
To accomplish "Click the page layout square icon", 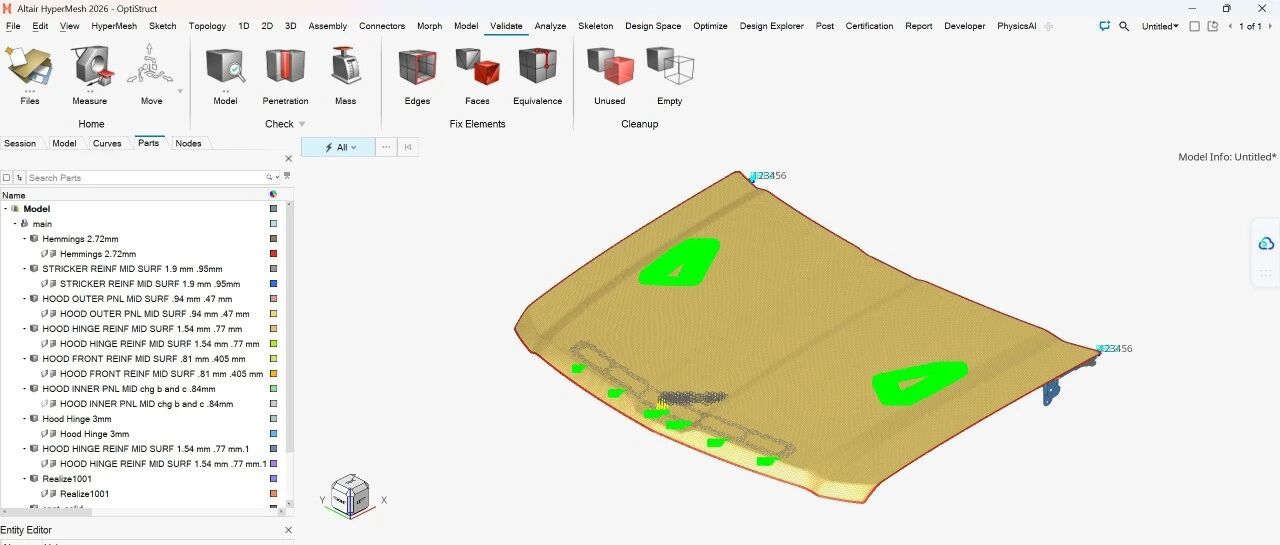I will [1195, 26].
